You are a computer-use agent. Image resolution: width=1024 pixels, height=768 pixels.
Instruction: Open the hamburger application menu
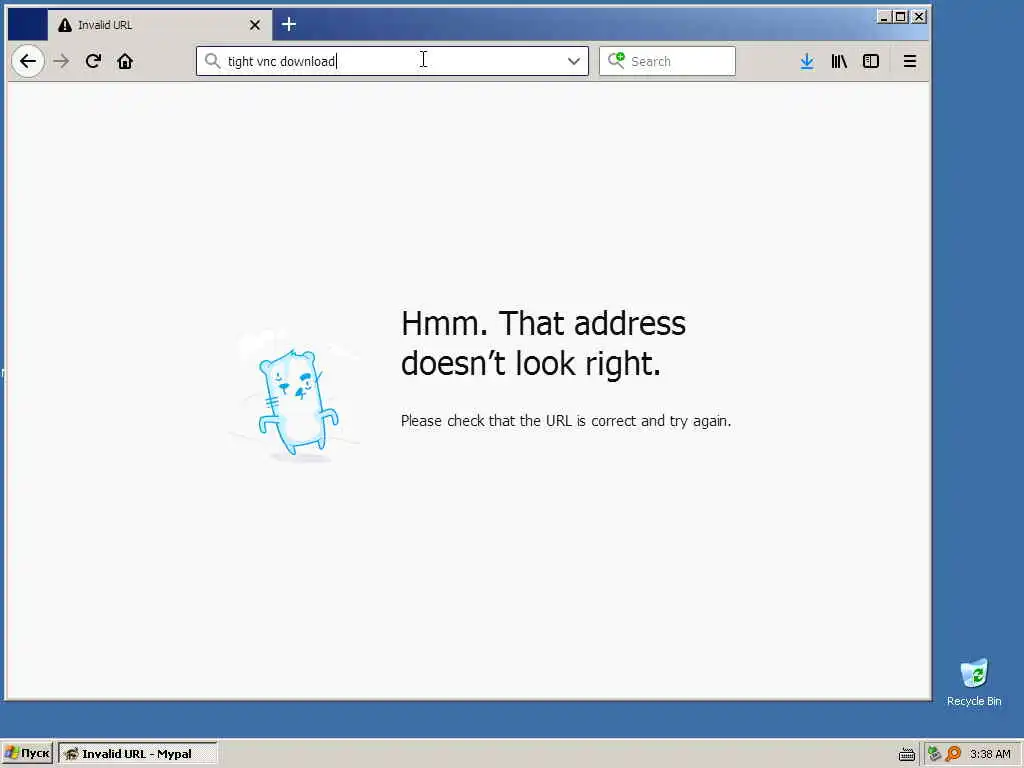[x=910, y=61]
